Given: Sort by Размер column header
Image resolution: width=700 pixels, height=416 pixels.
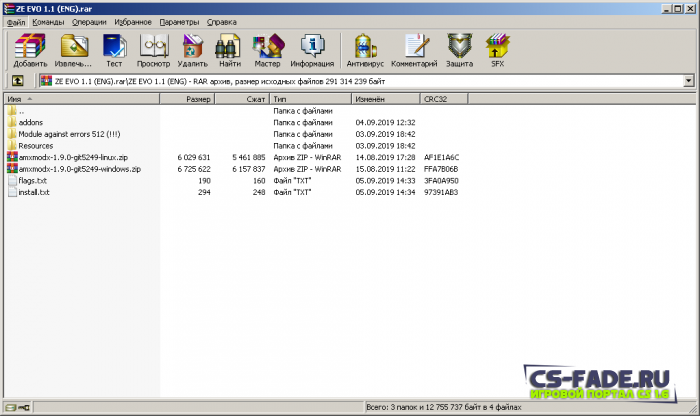Looking at the screenshot, I should [x=188, y=99].
